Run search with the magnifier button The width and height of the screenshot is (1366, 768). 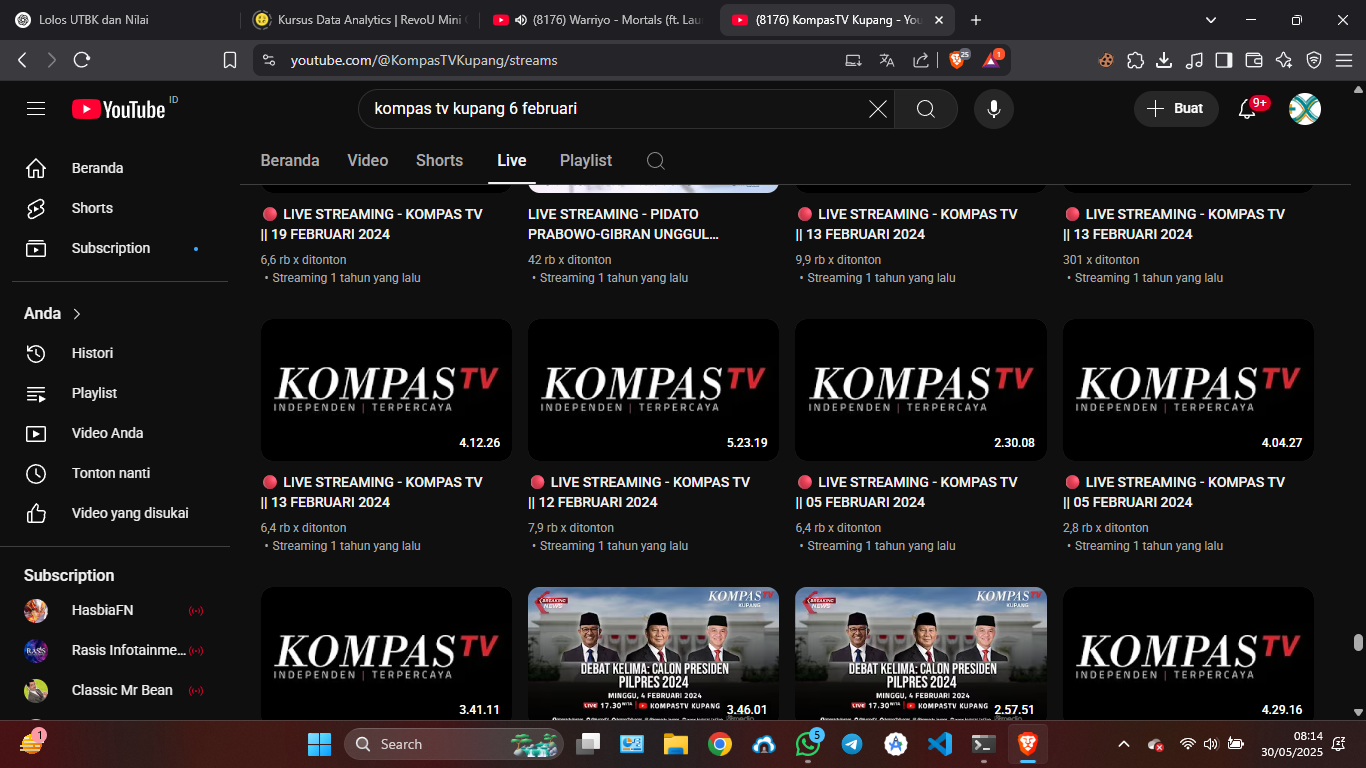click(x=926, y=109)
